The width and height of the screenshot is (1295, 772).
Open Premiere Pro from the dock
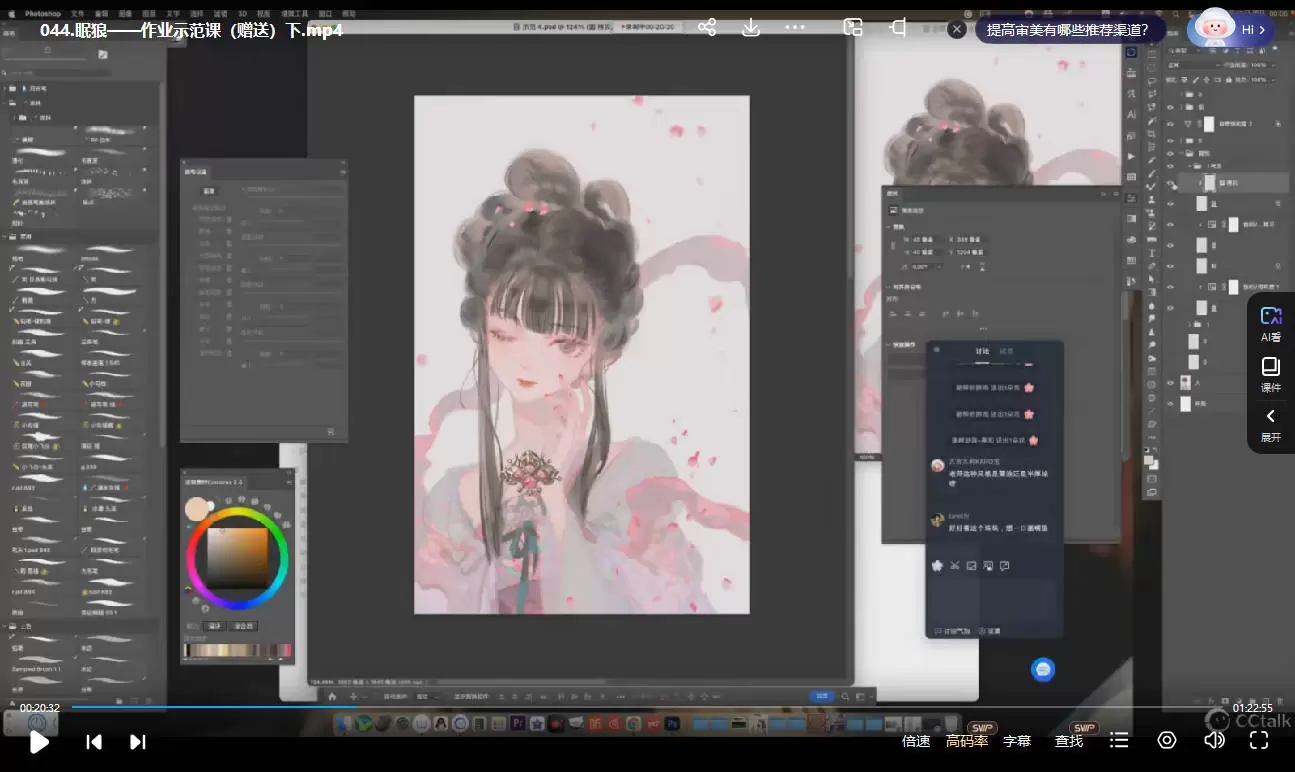519,723
